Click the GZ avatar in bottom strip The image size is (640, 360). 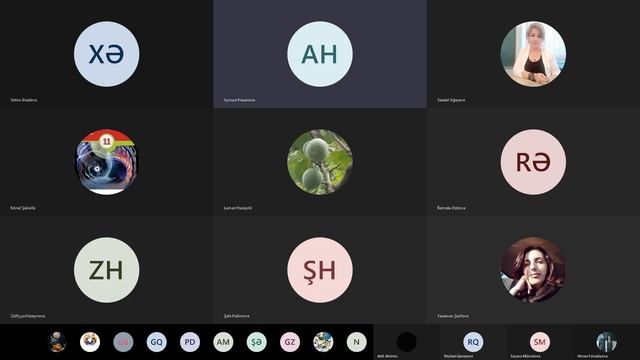click(x=290, y=342)
